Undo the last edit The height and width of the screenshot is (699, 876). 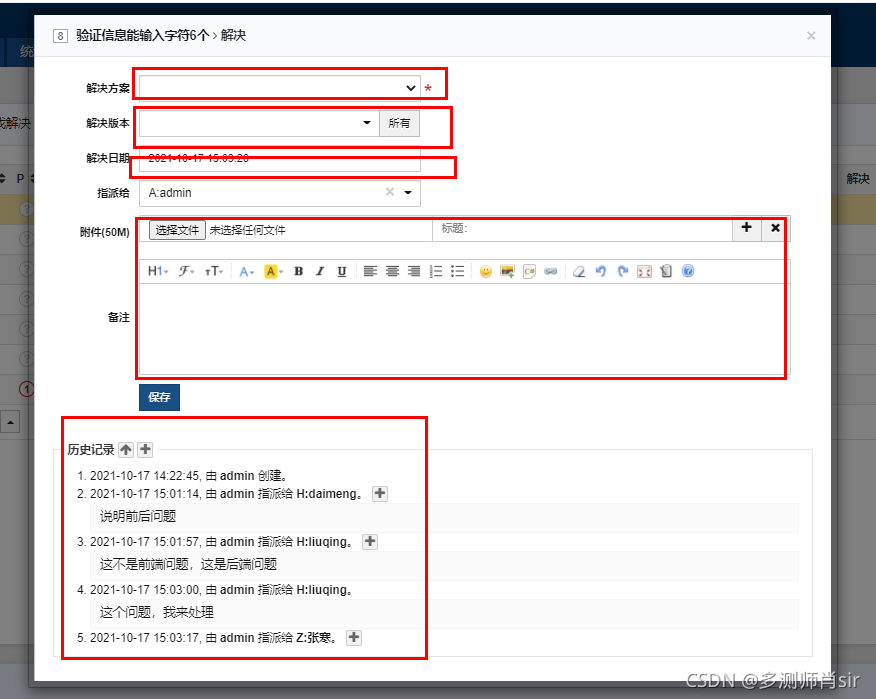(x=601, y=272)
